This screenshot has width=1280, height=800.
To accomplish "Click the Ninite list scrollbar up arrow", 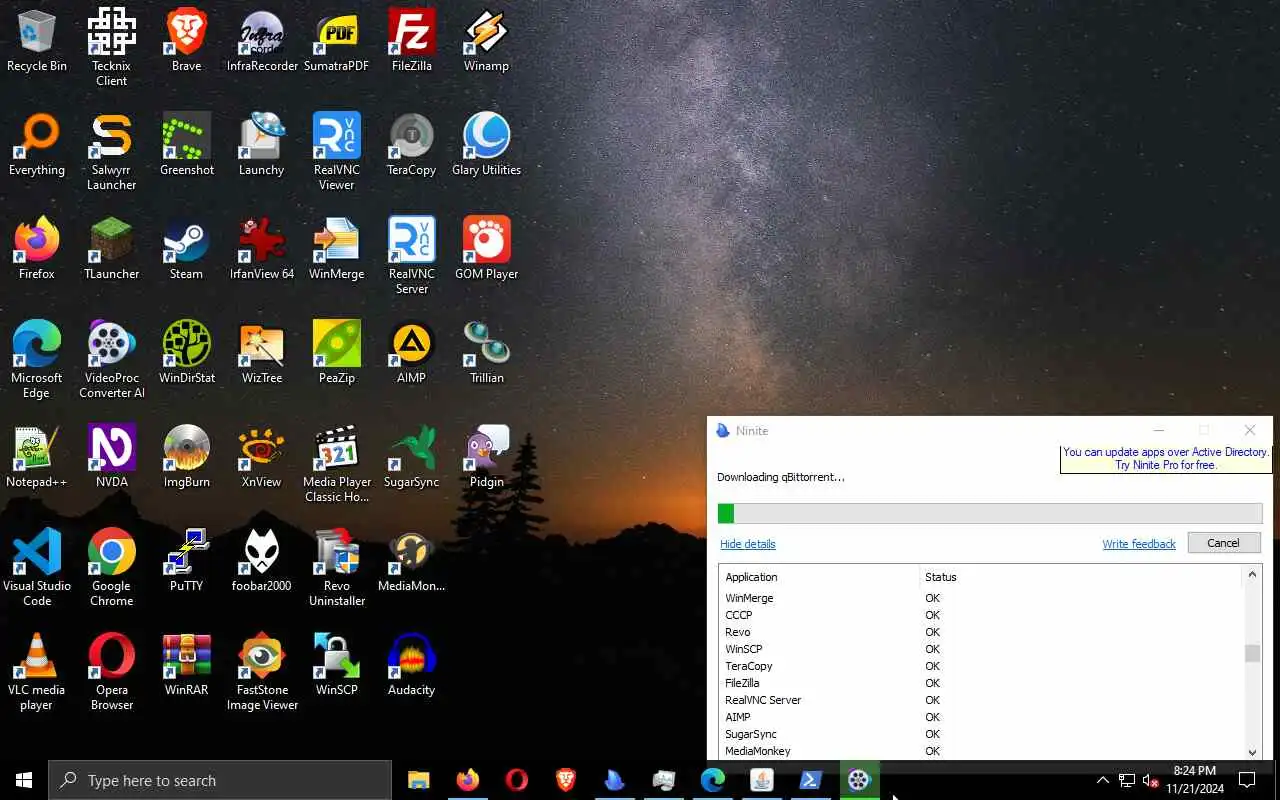I will (1252, 575).
